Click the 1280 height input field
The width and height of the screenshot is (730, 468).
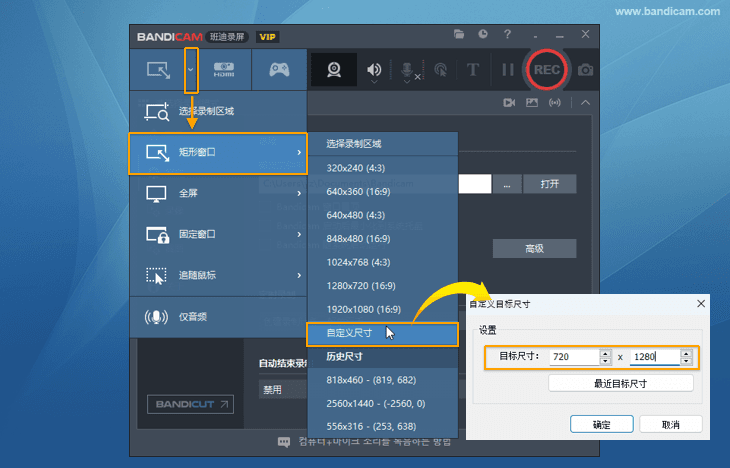coord(653,356)
